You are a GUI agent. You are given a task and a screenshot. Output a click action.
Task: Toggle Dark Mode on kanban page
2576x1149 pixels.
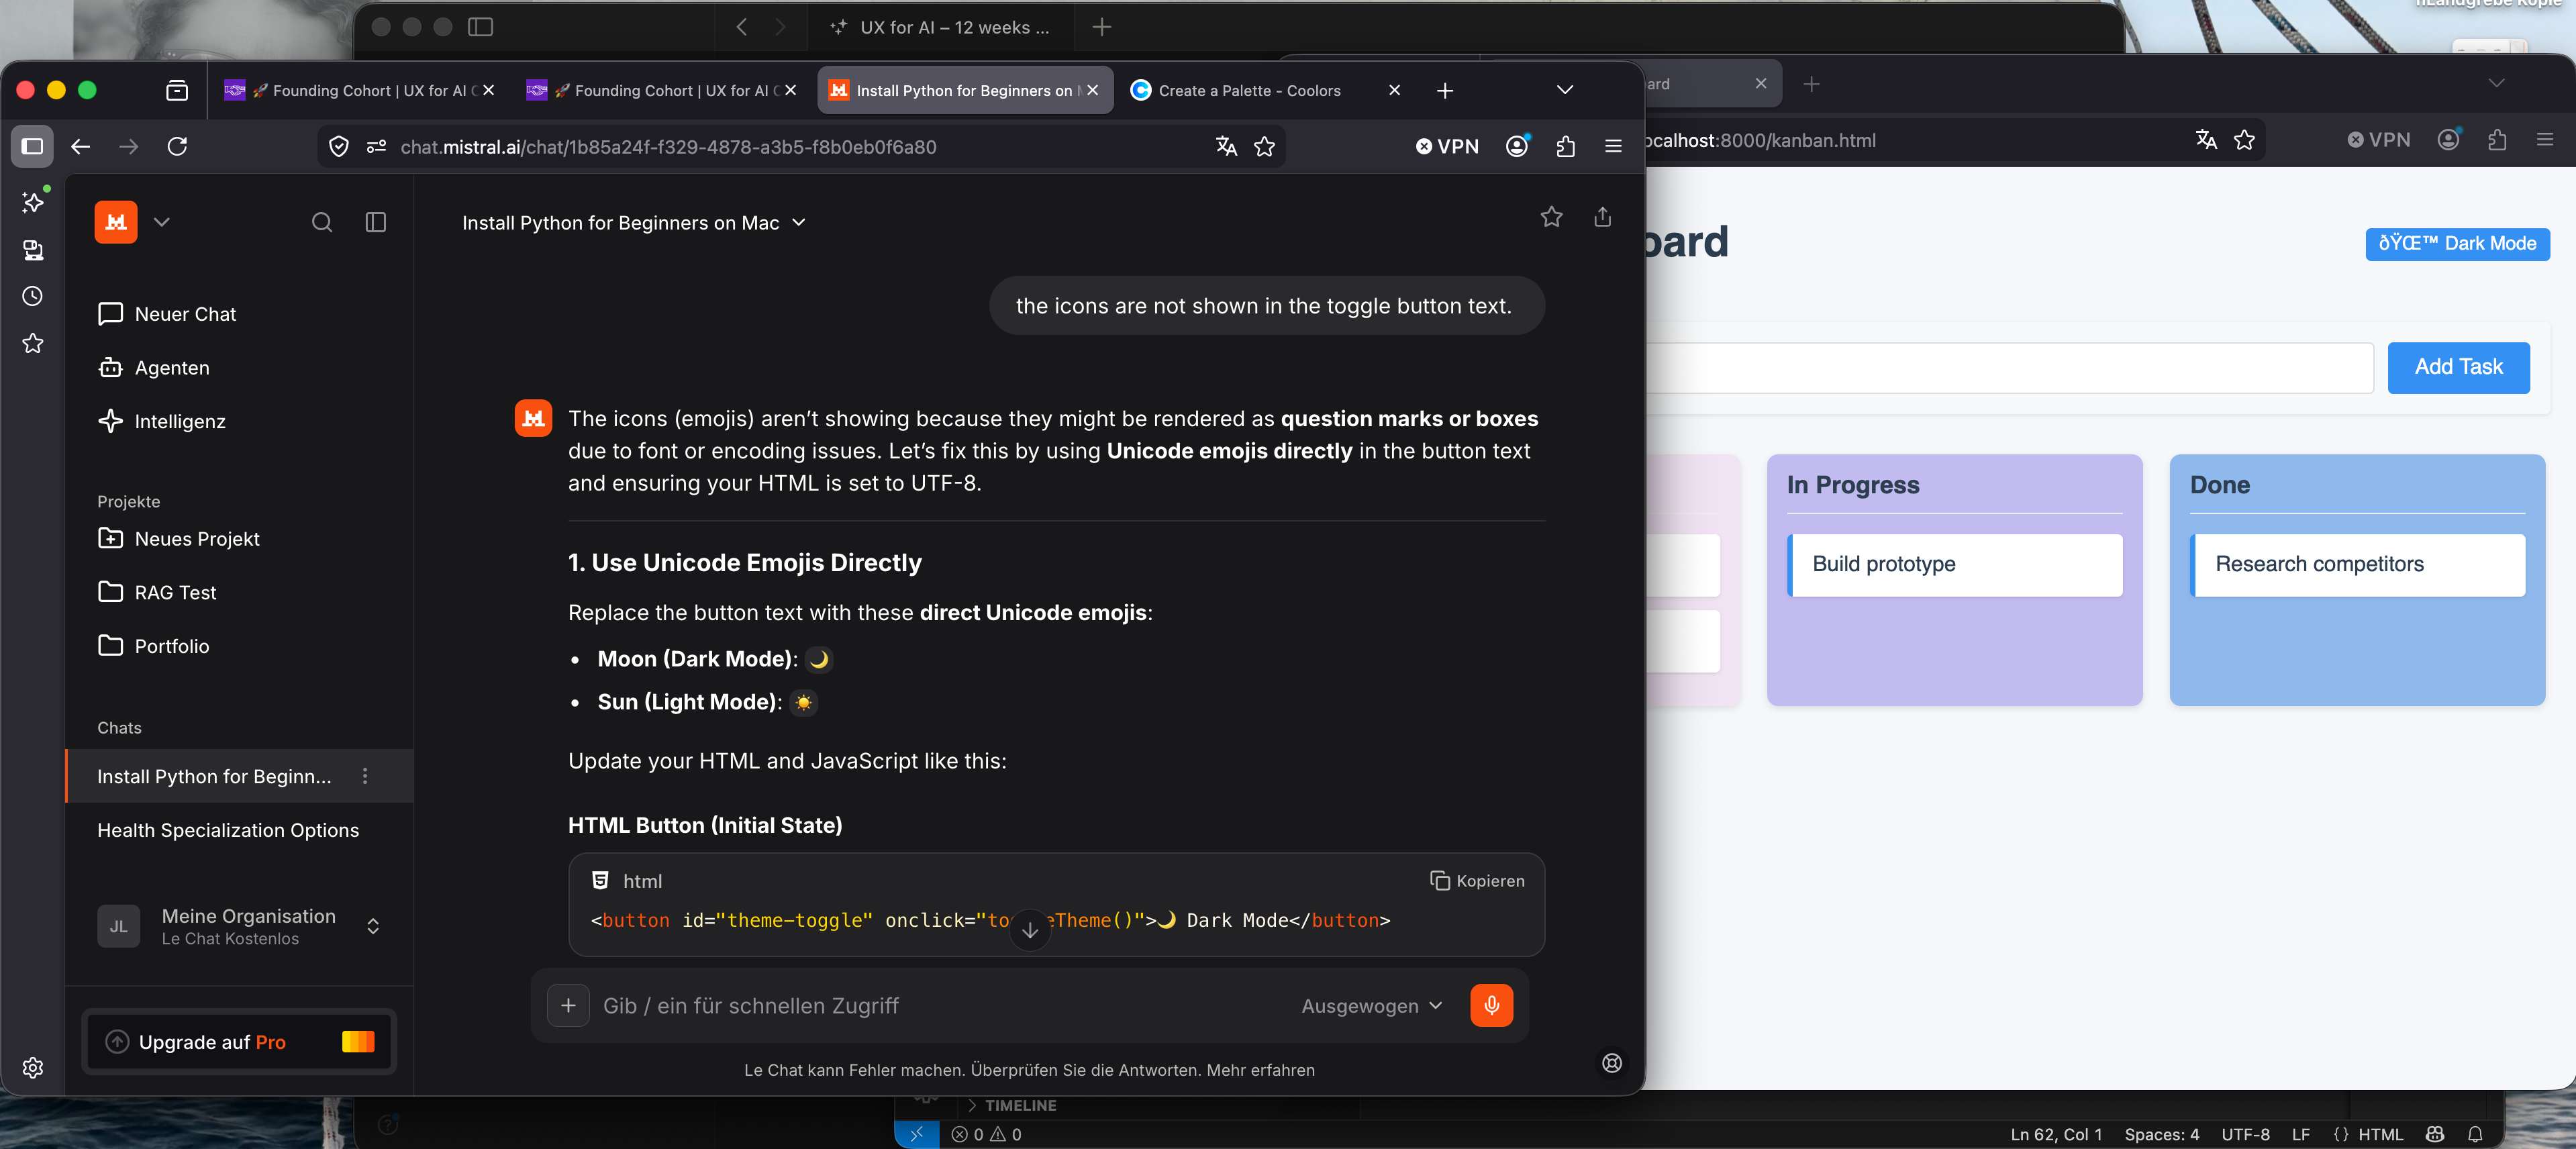click(x=2457, y=243)
